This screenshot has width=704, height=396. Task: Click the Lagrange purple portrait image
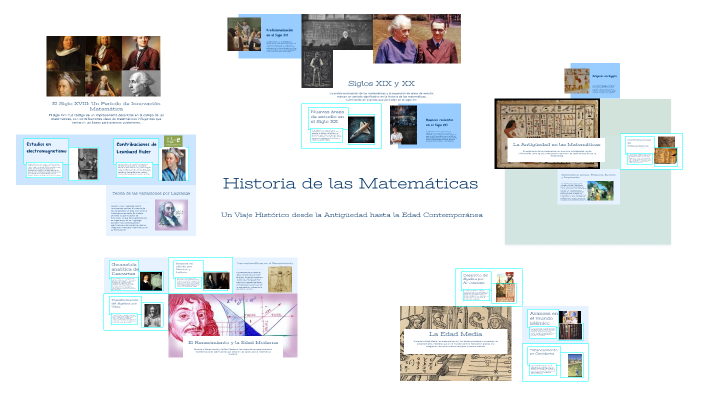(x=172, y=215)
